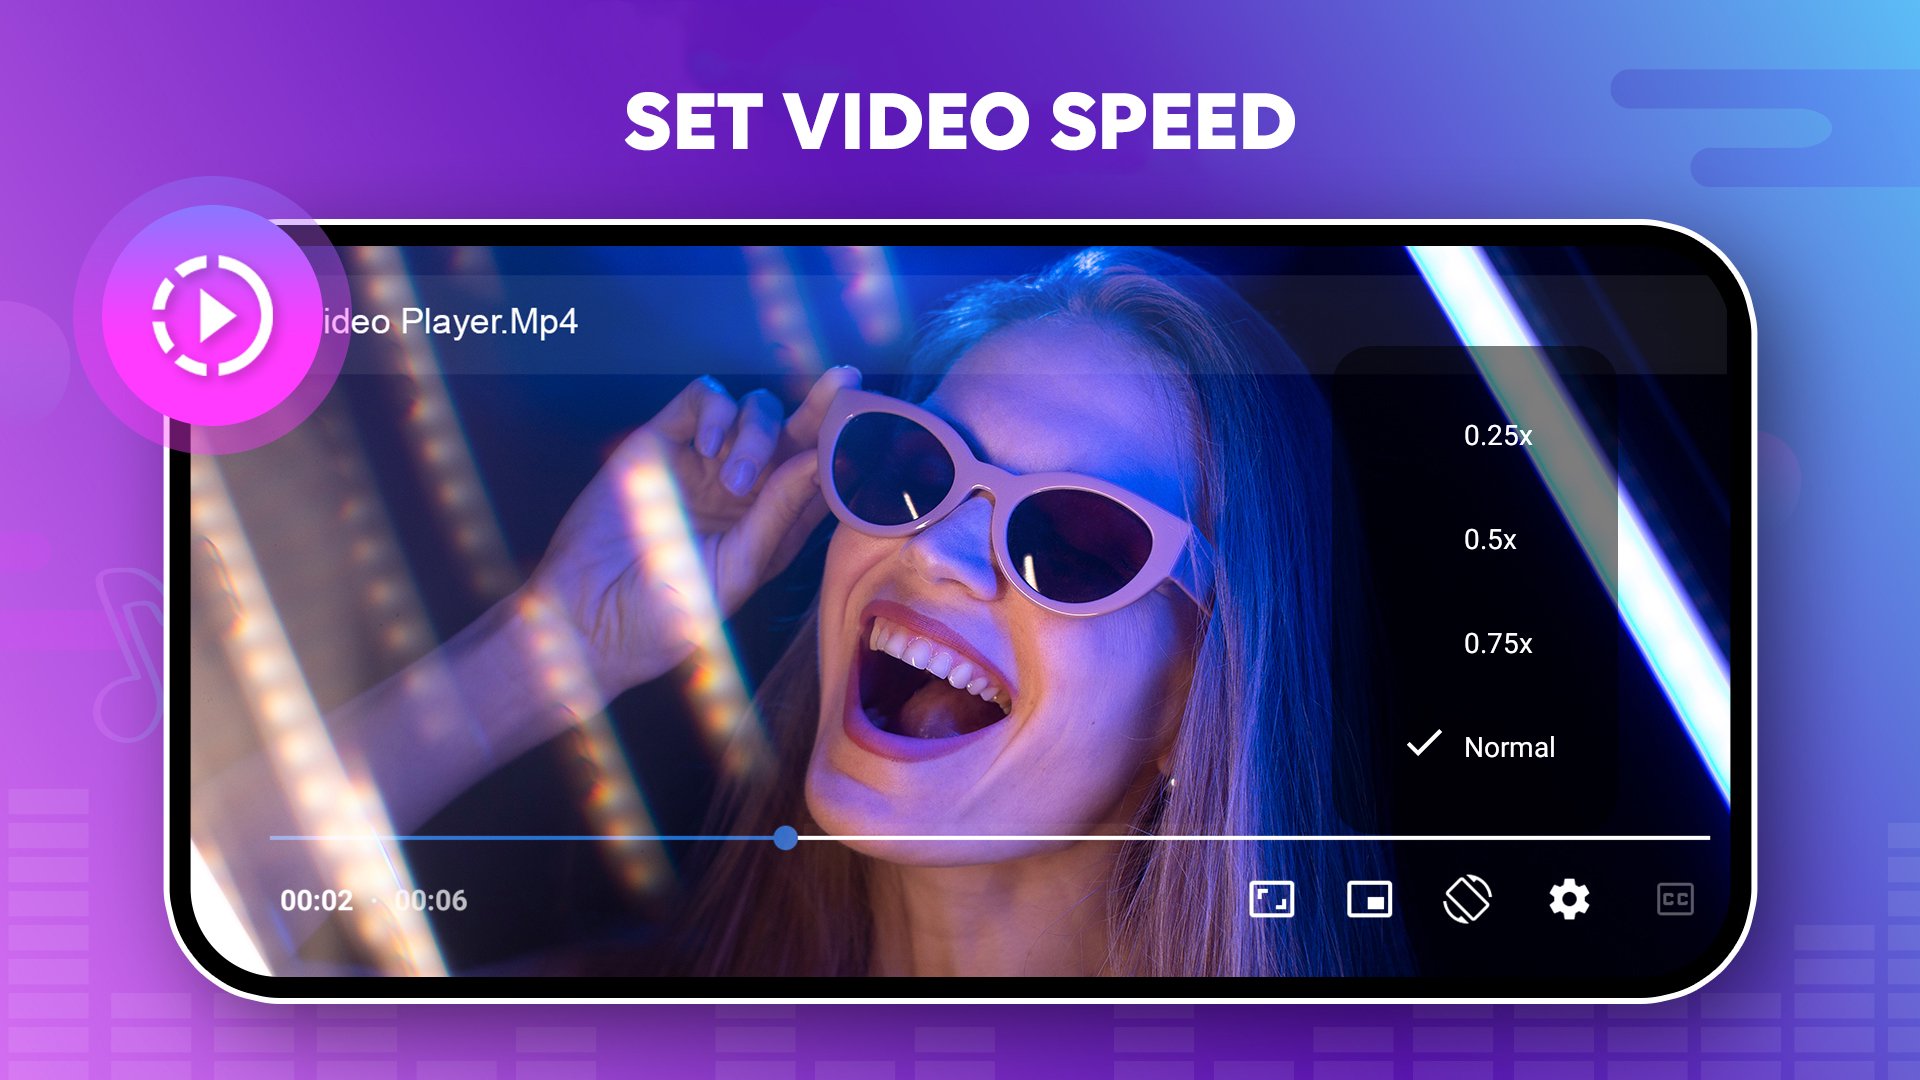Toggle the CC closed captions icon
This screenshot has width=1920, height=1080.
1675,899
